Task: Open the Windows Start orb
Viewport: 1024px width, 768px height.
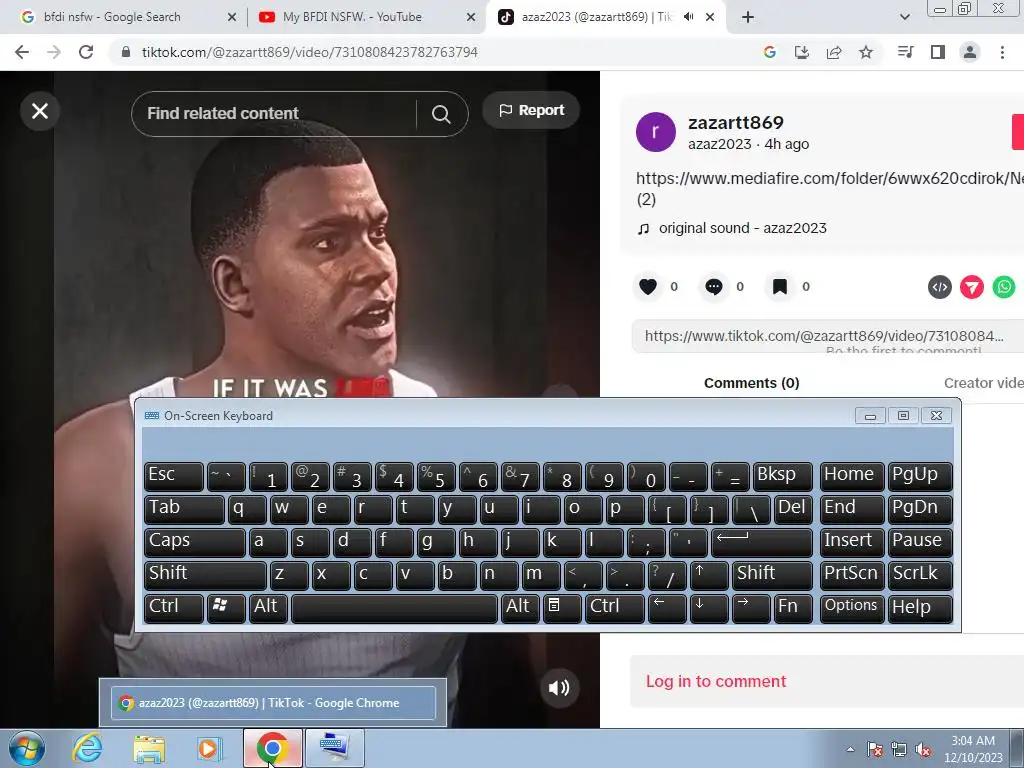Action: (26, 748)
